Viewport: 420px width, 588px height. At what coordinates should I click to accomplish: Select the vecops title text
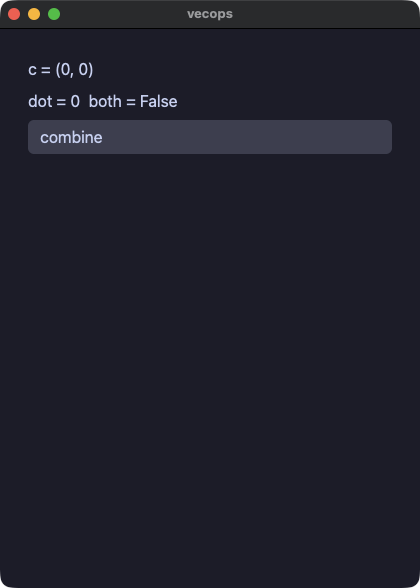point(210,14)
